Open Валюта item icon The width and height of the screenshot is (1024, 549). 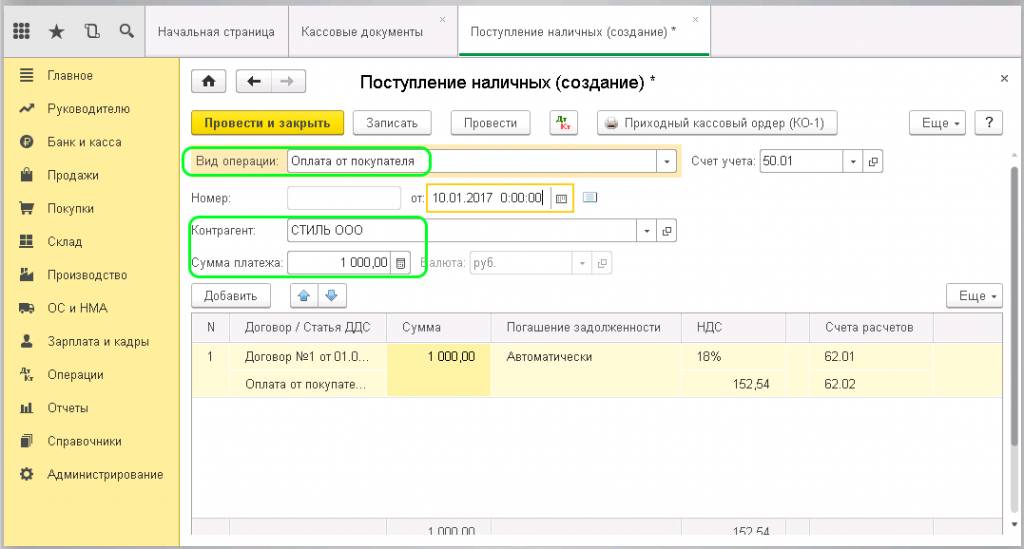coord(602,263)
